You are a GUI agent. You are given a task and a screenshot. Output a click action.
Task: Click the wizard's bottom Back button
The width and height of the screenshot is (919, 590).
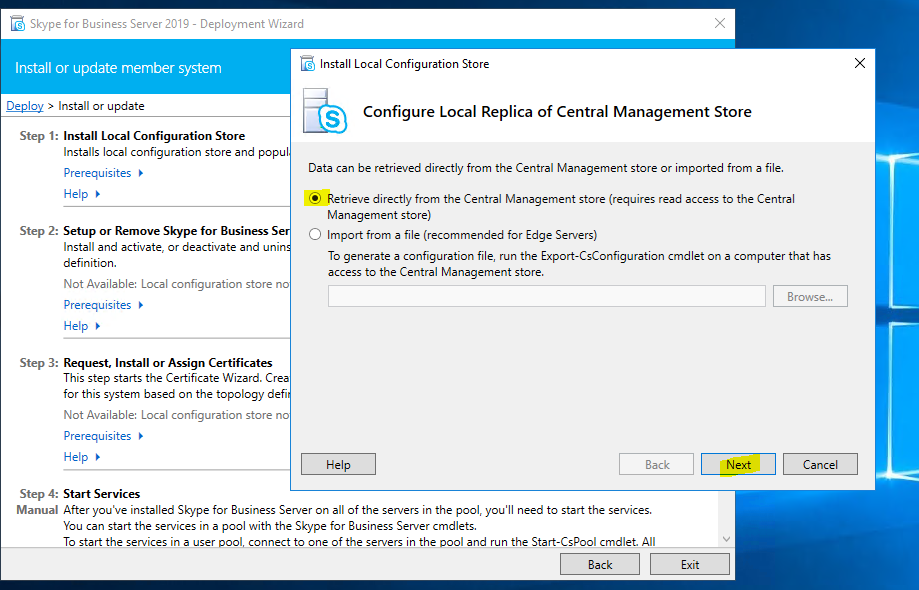point(599,564)
